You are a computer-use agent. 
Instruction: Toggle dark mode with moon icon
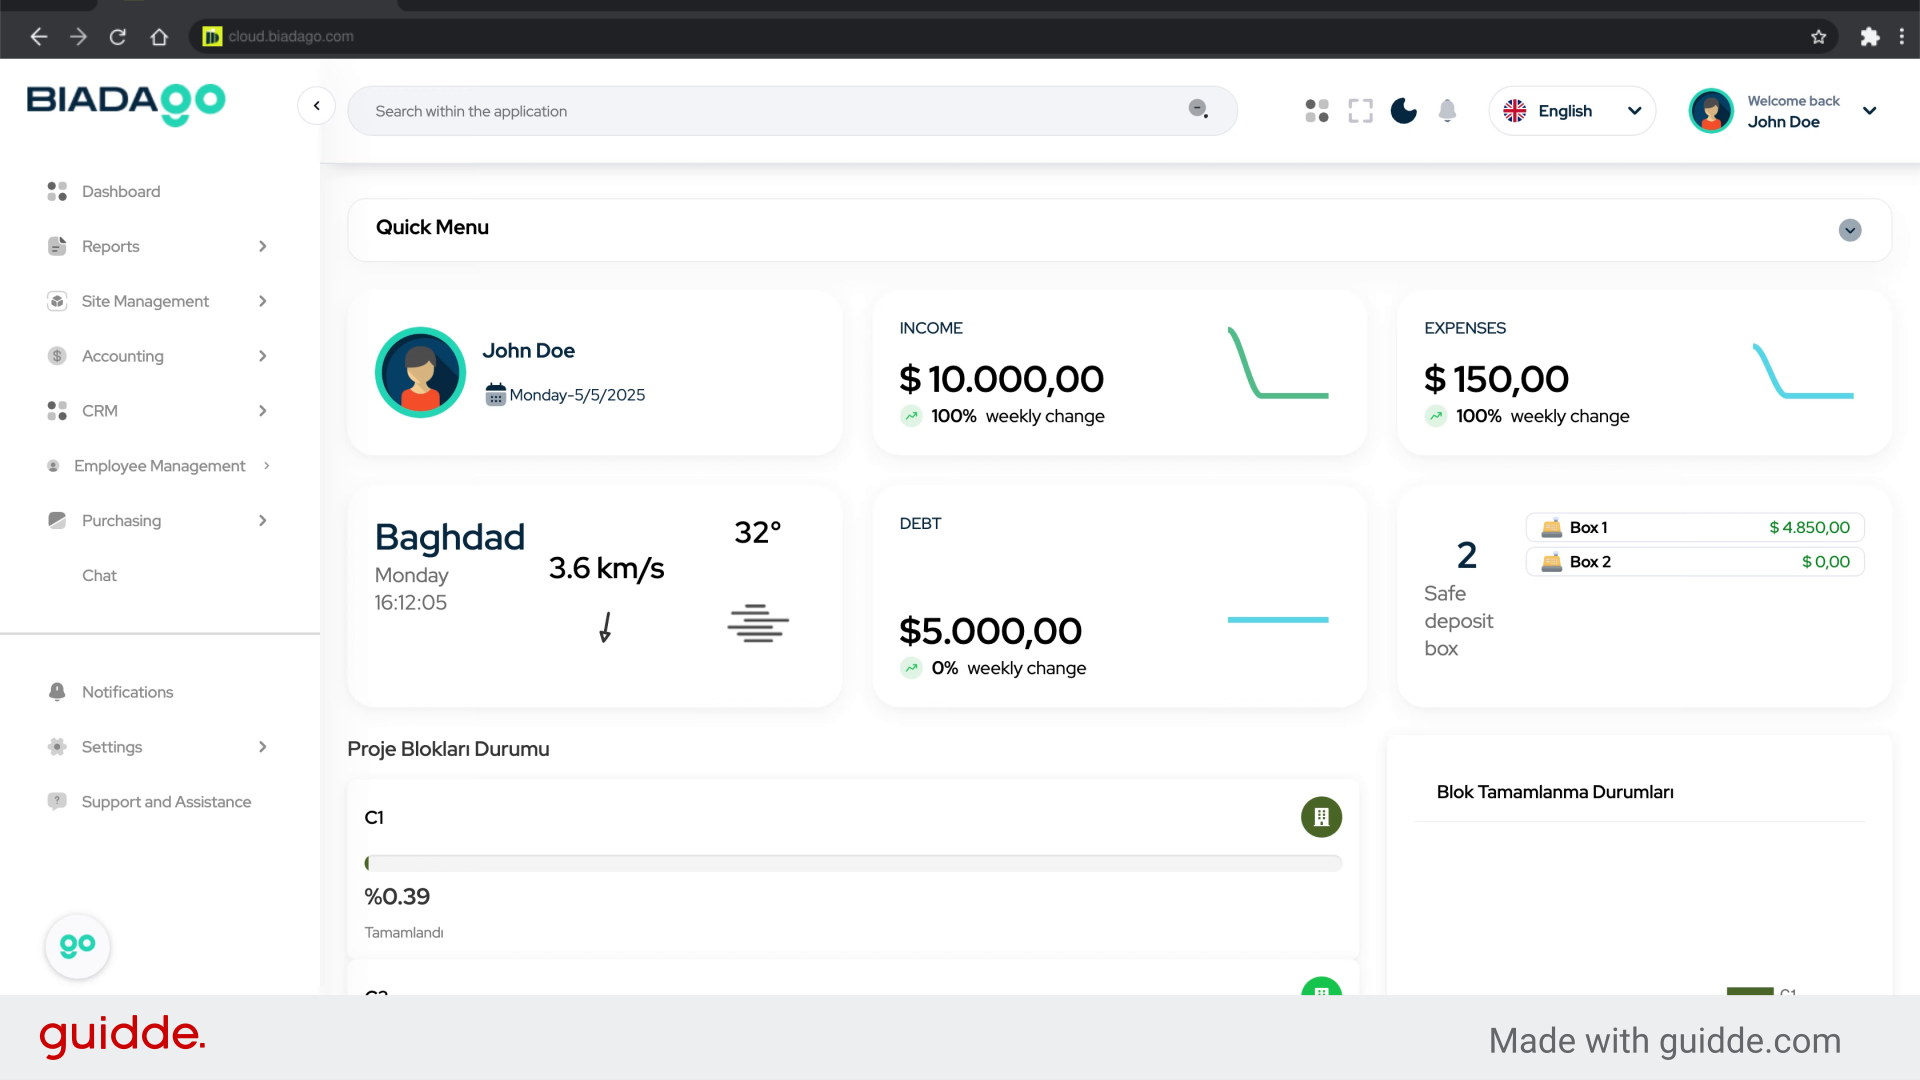(x=1403, y=111)
